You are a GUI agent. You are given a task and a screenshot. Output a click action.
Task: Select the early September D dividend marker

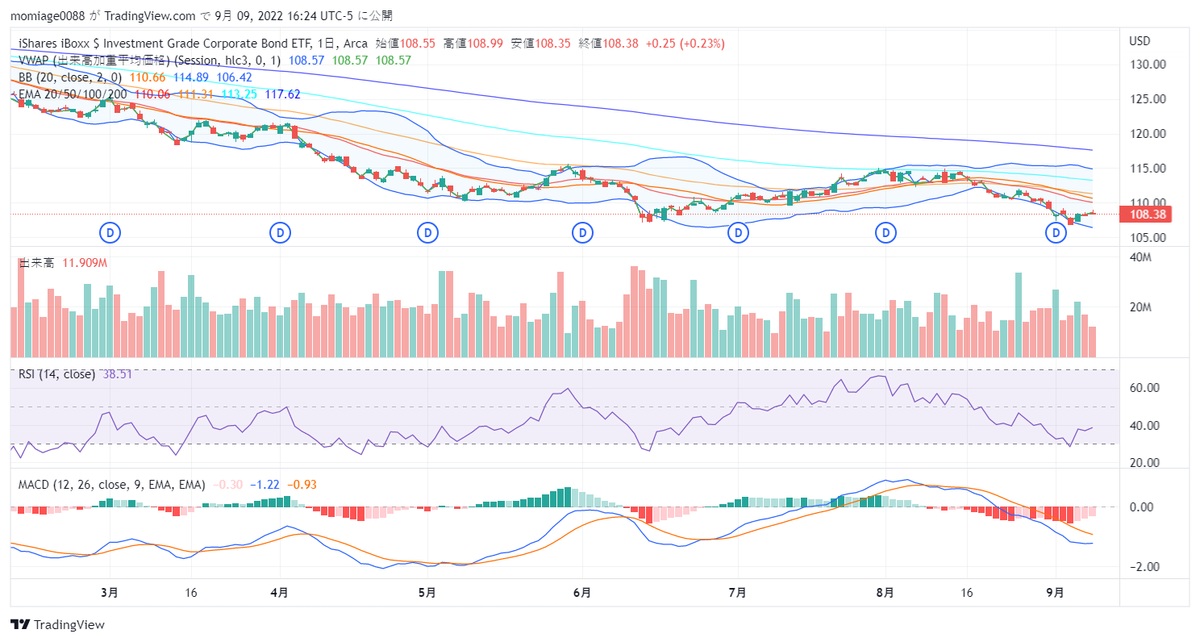(x=1056, y=232)
